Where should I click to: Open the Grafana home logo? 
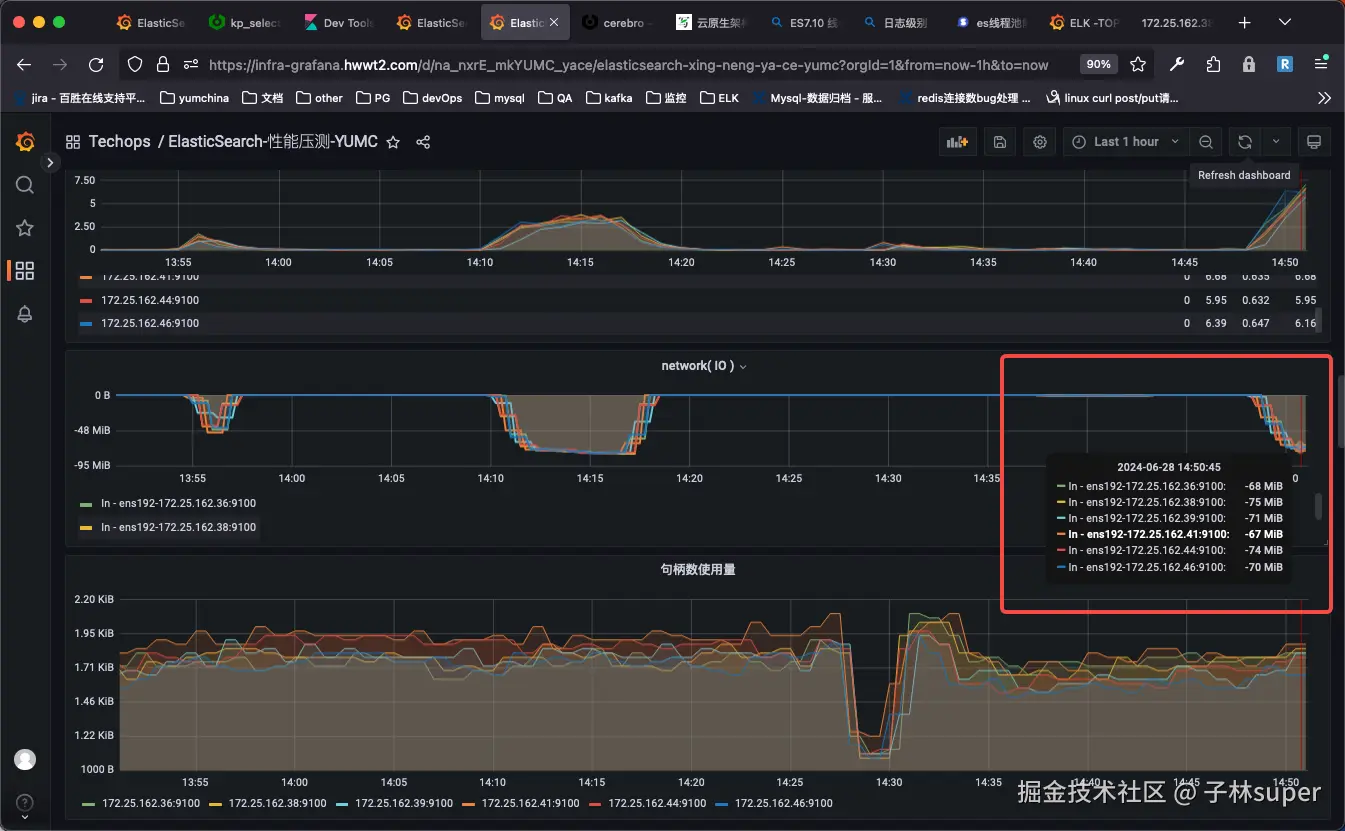25,142
